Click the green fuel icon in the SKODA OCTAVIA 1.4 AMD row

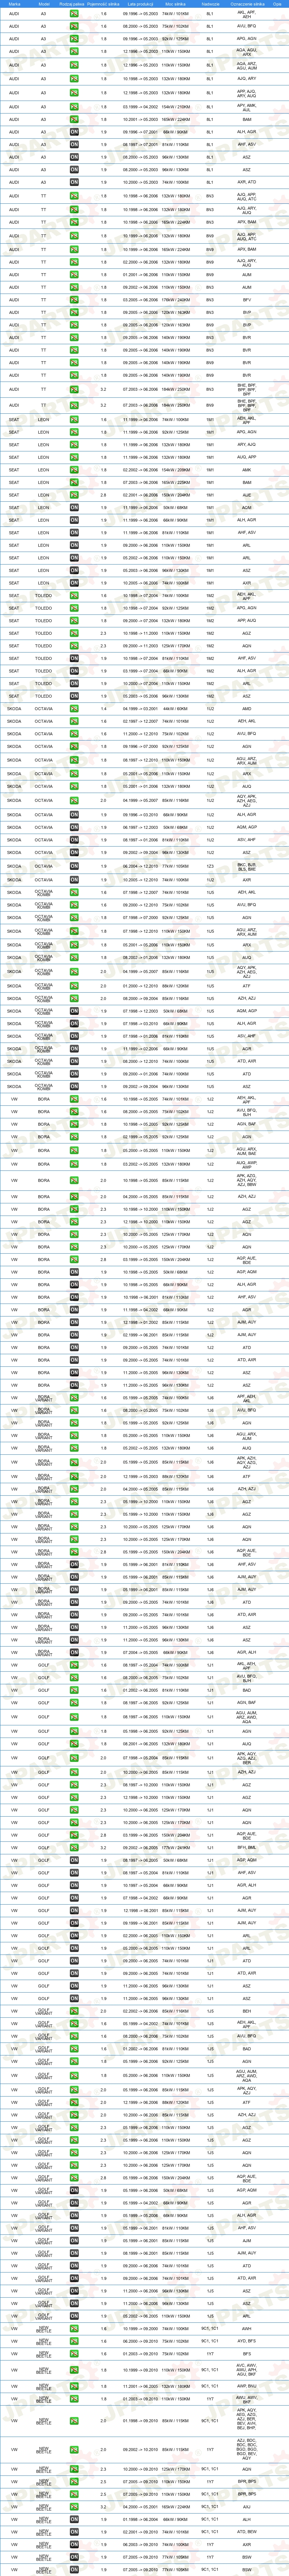(74, 709)
